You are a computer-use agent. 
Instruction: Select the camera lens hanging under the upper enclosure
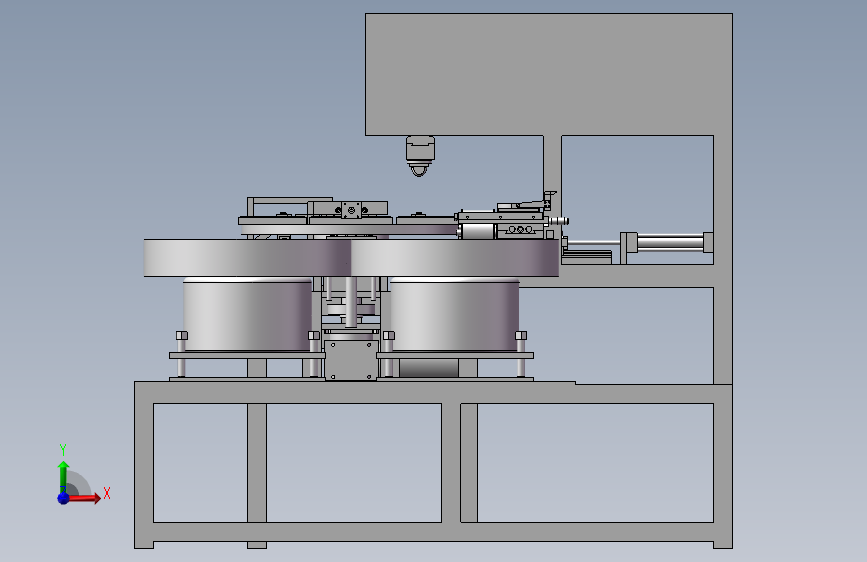[x=420, y=156]
